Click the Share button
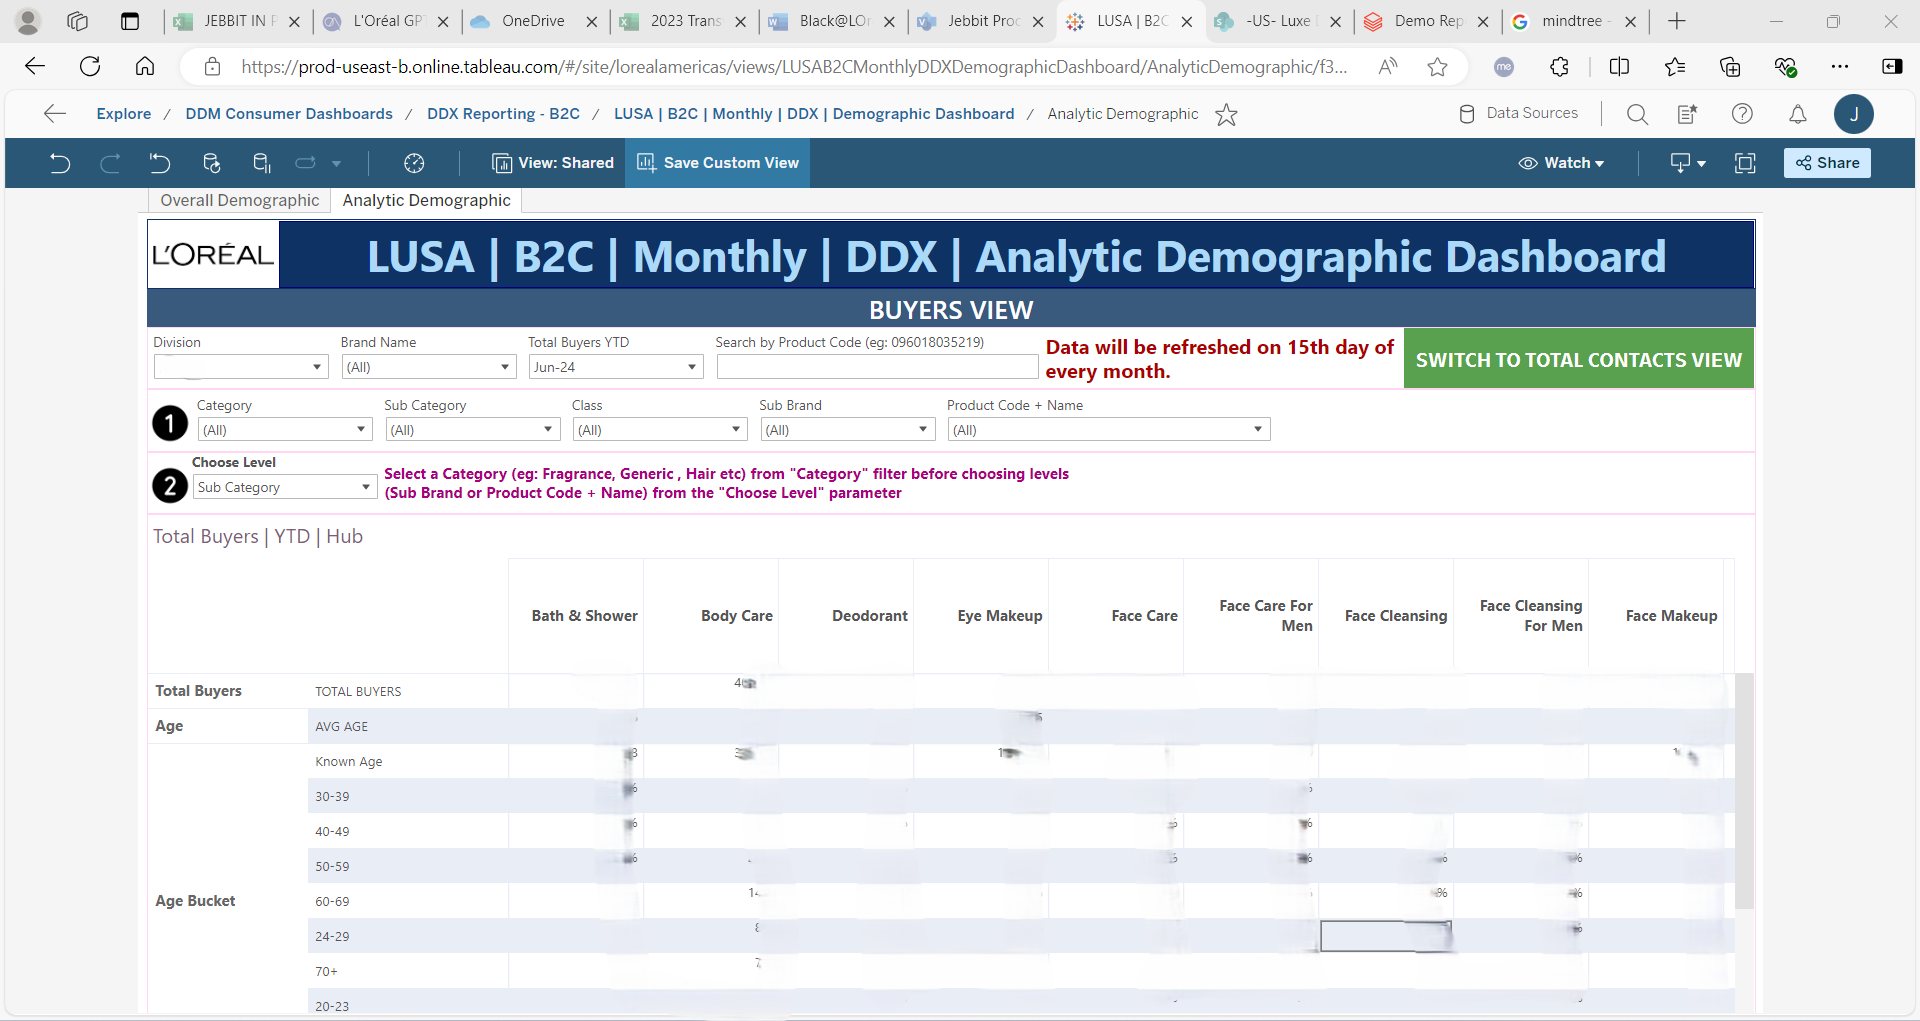This screenshot has height=1021, width=1920. 1827,163
